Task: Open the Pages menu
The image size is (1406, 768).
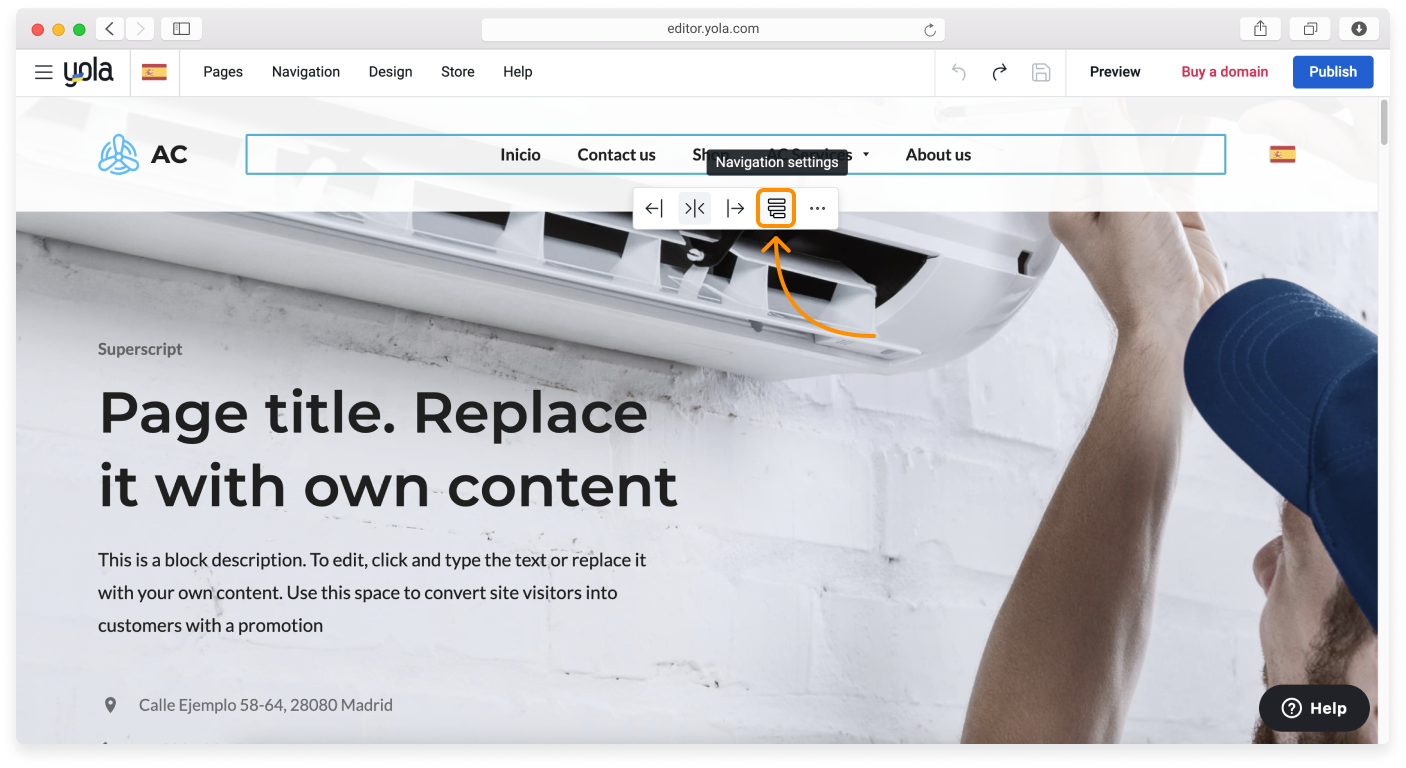Action: (x=222, y=72)
